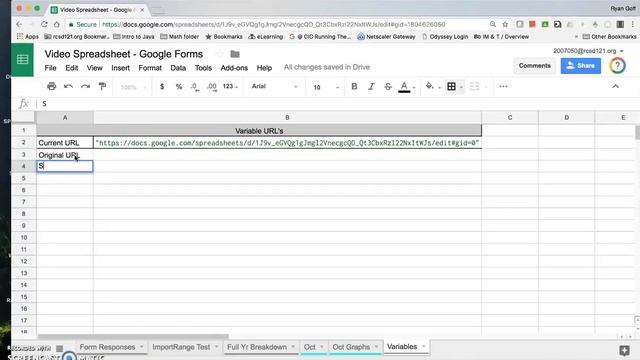The image size is (640, 360).
Task: Toggle italic formatting
Action: click(x=371, y=87)
